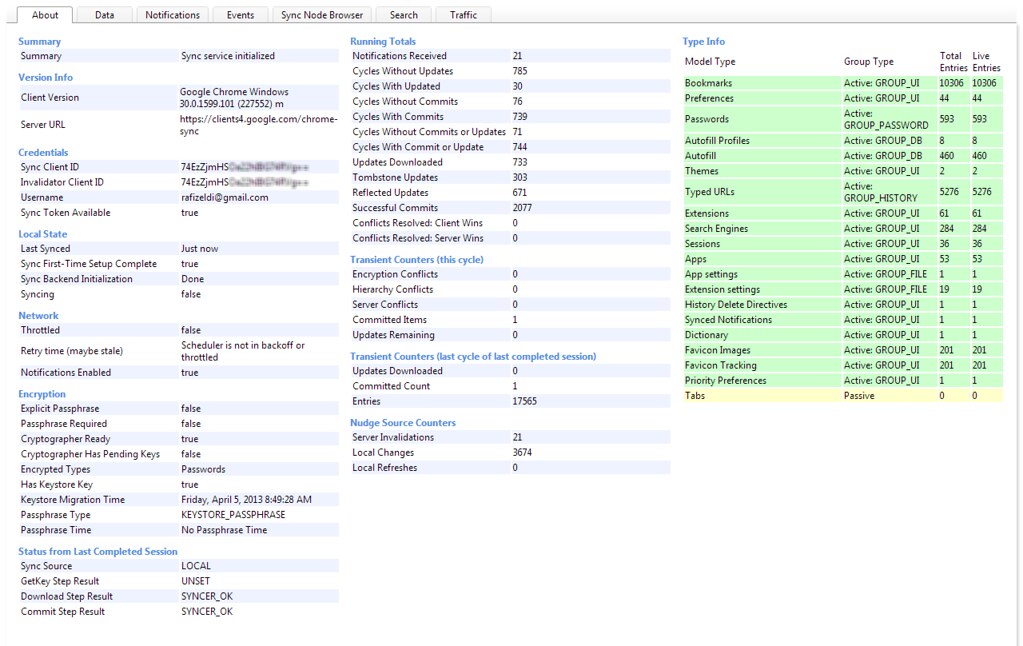Switch to the About tab
The image size is (1023, 646).
click(45, 15)
